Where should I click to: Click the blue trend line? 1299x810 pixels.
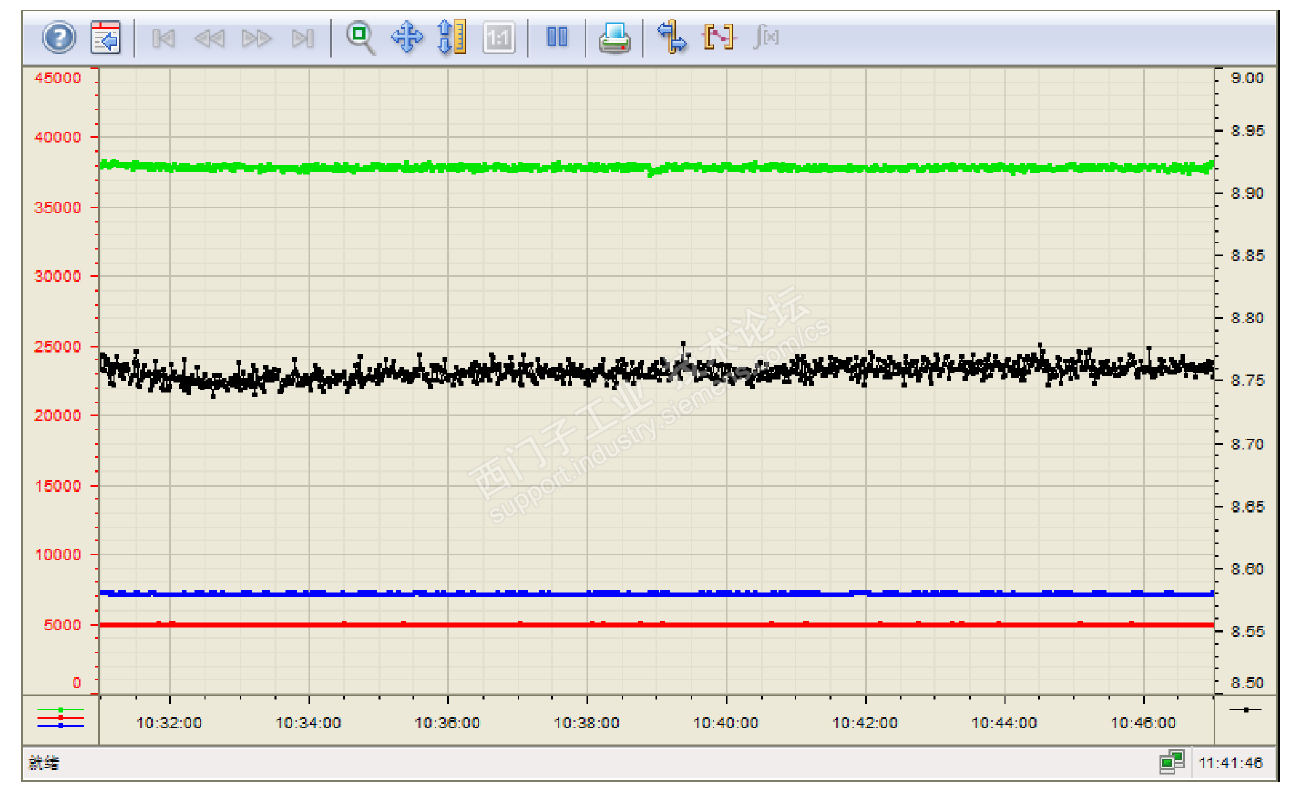(x=655, y=593)
